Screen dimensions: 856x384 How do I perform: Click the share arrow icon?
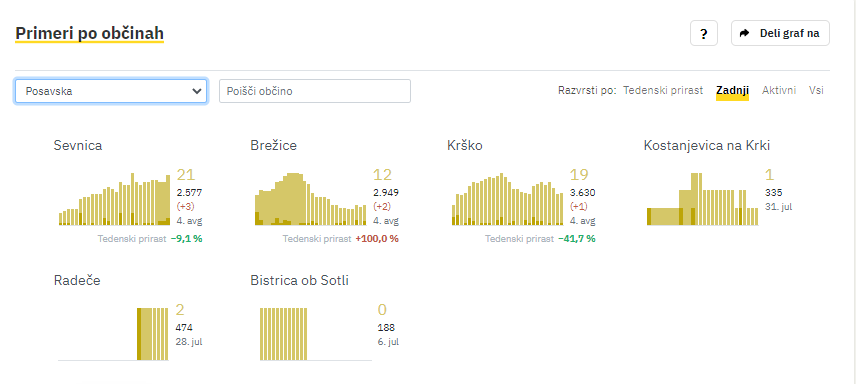(x=744, y=33)
